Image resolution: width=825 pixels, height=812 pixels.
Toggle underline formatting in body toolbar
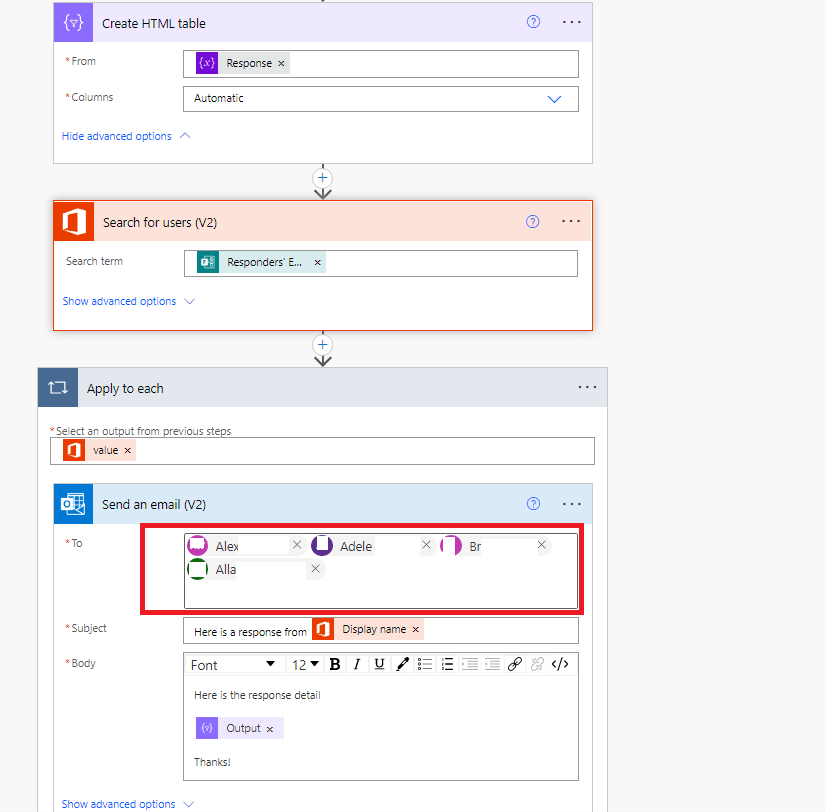click(380, 663)
